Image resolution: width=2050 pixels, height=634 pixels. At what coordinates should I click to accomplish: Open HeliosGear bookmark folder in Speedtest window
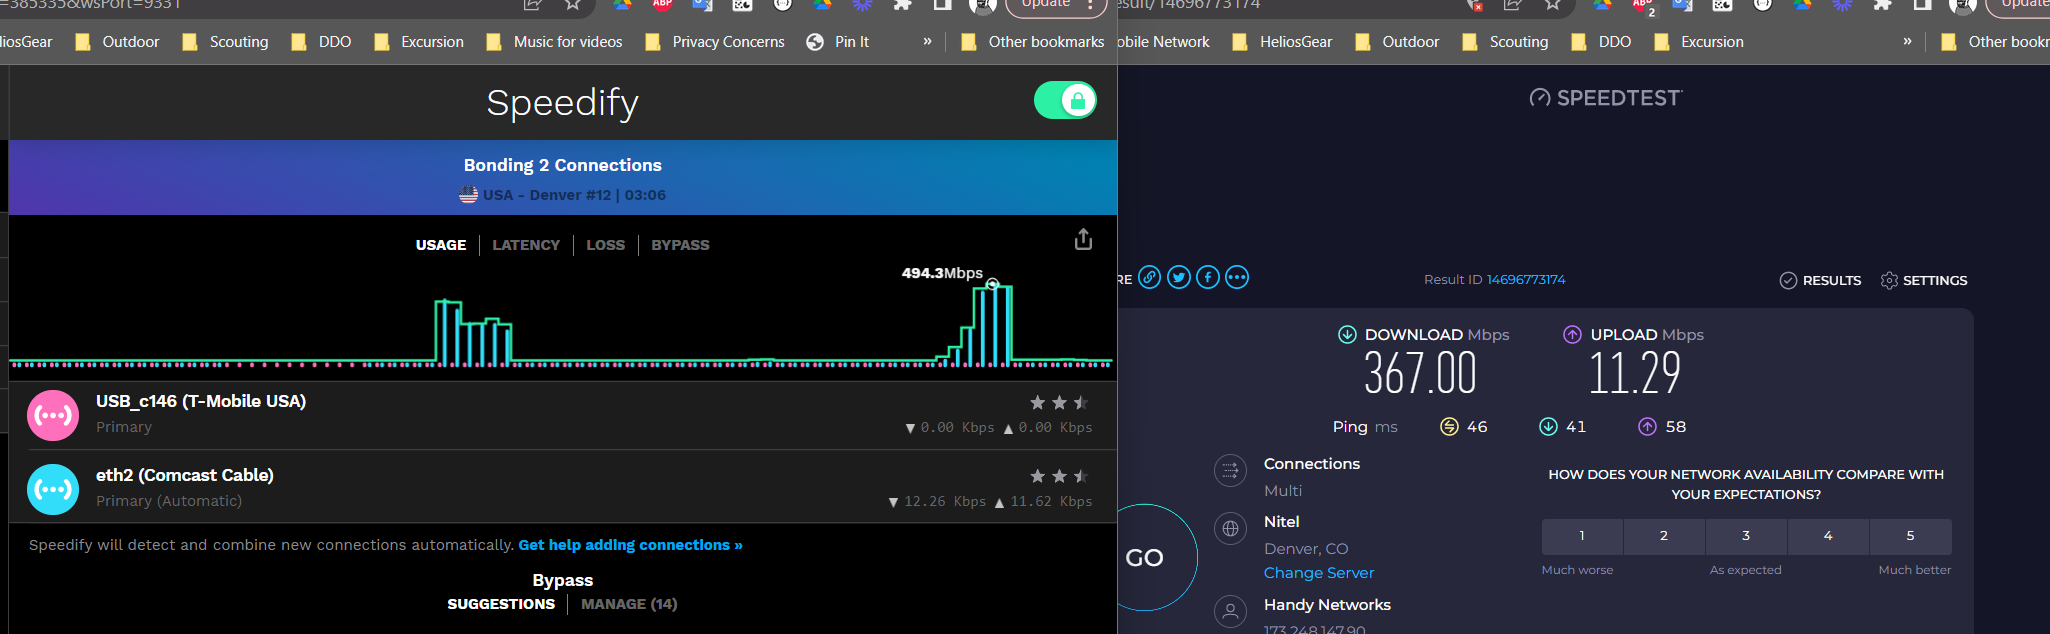pos(1282,42)
